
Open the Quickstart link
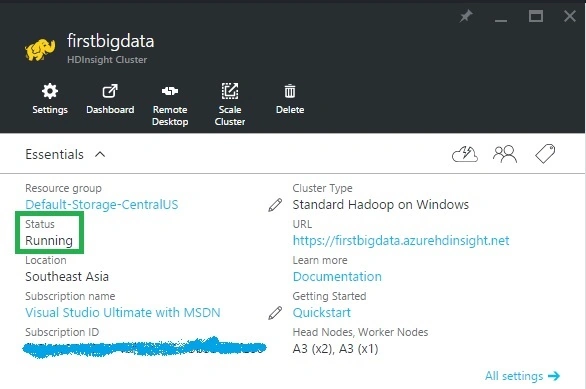322,313
